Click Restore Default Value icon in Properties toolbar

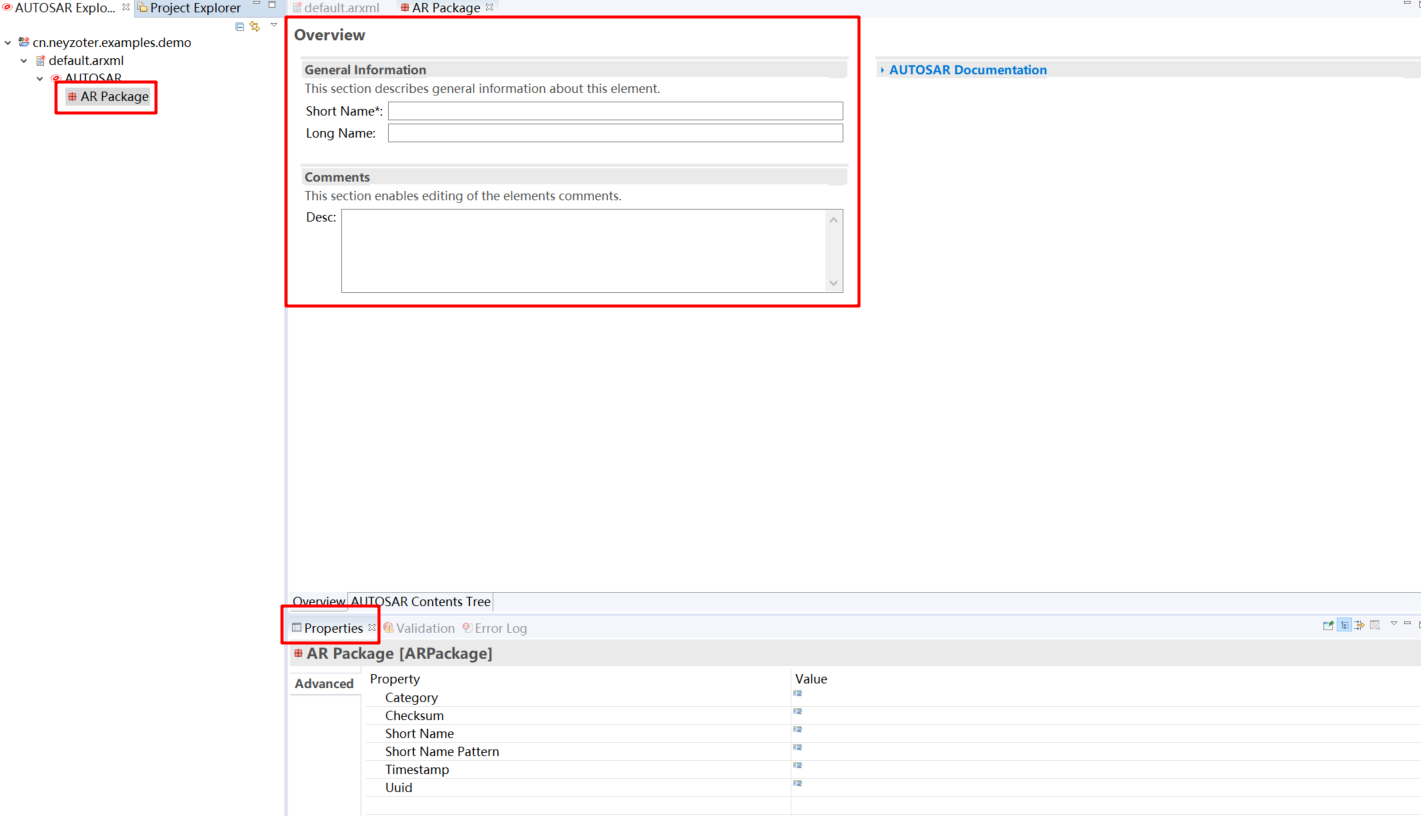[x=1375, y=625]
